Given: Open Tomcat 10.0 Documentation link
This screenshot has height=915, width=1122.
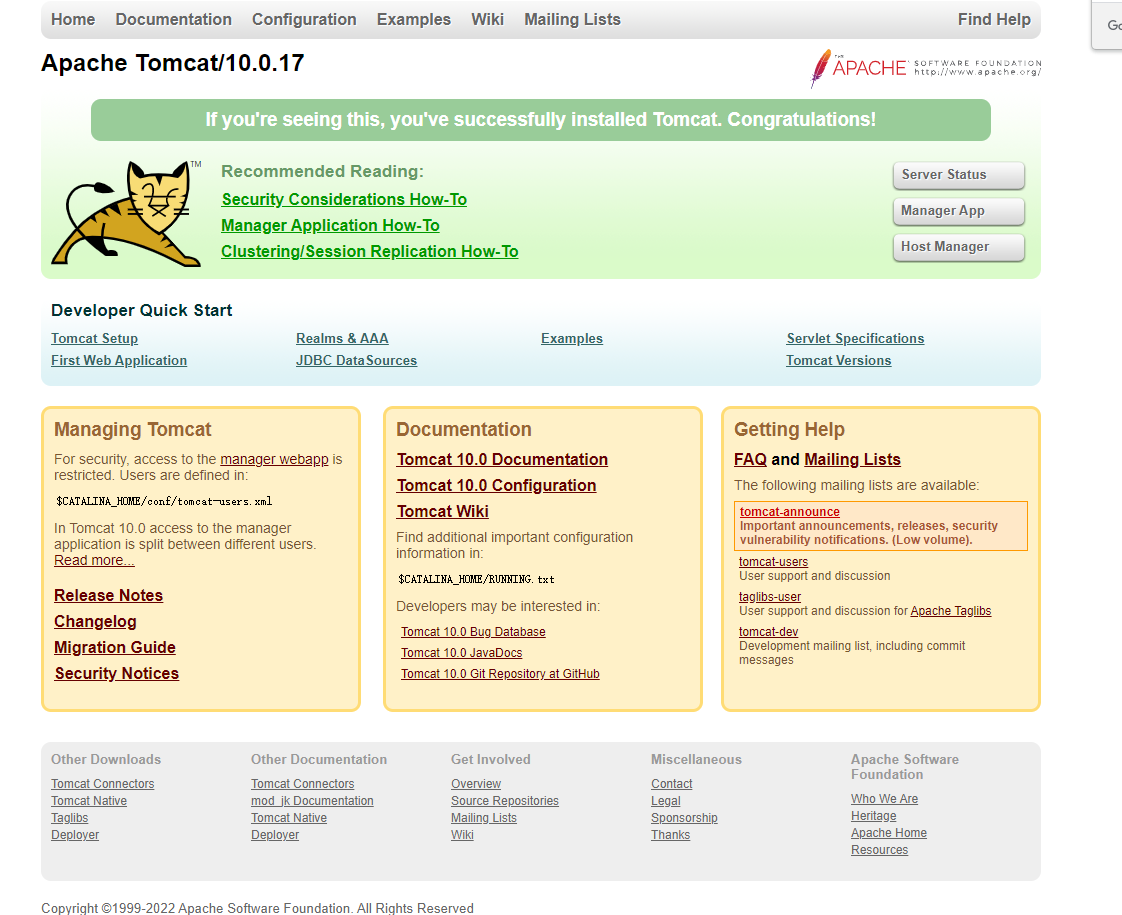Looking at the screenshot, I should tap(502, 459).
